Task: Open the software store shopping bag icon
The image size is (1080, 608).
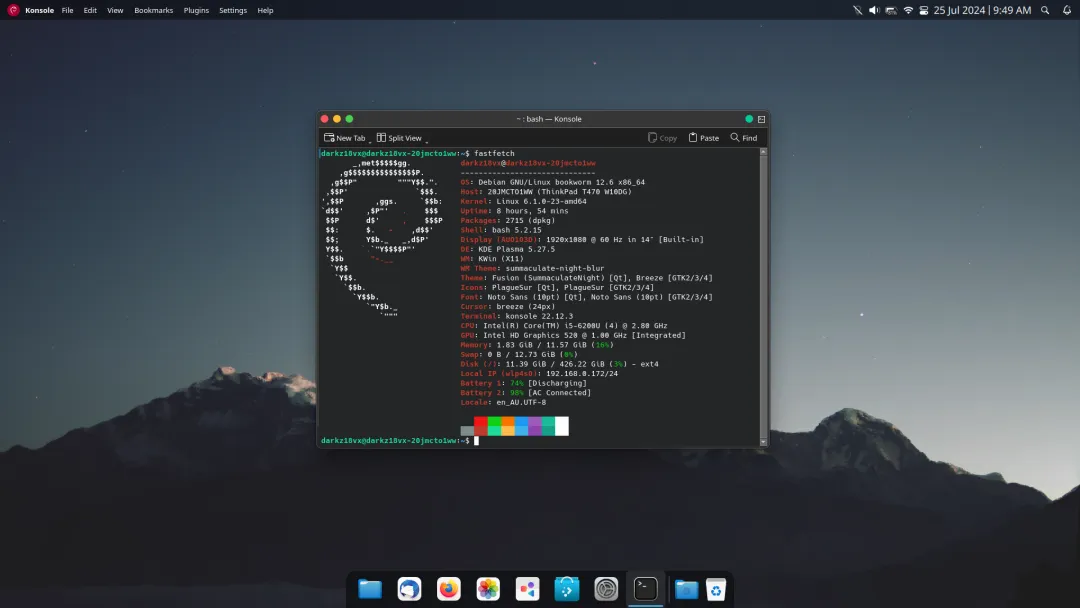Action: pos(567,589)
